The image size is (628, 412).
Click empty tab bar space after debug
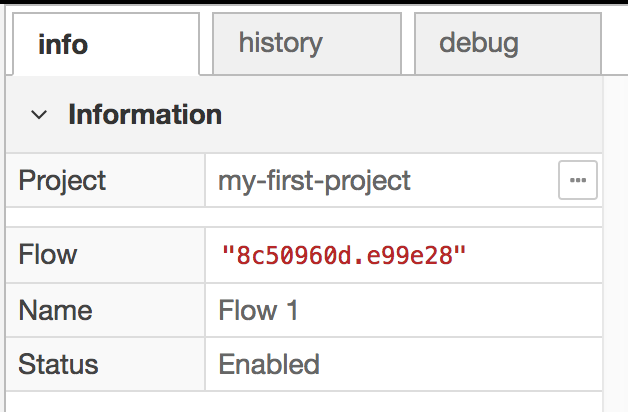pyautogui.click(x=614, y=44)
